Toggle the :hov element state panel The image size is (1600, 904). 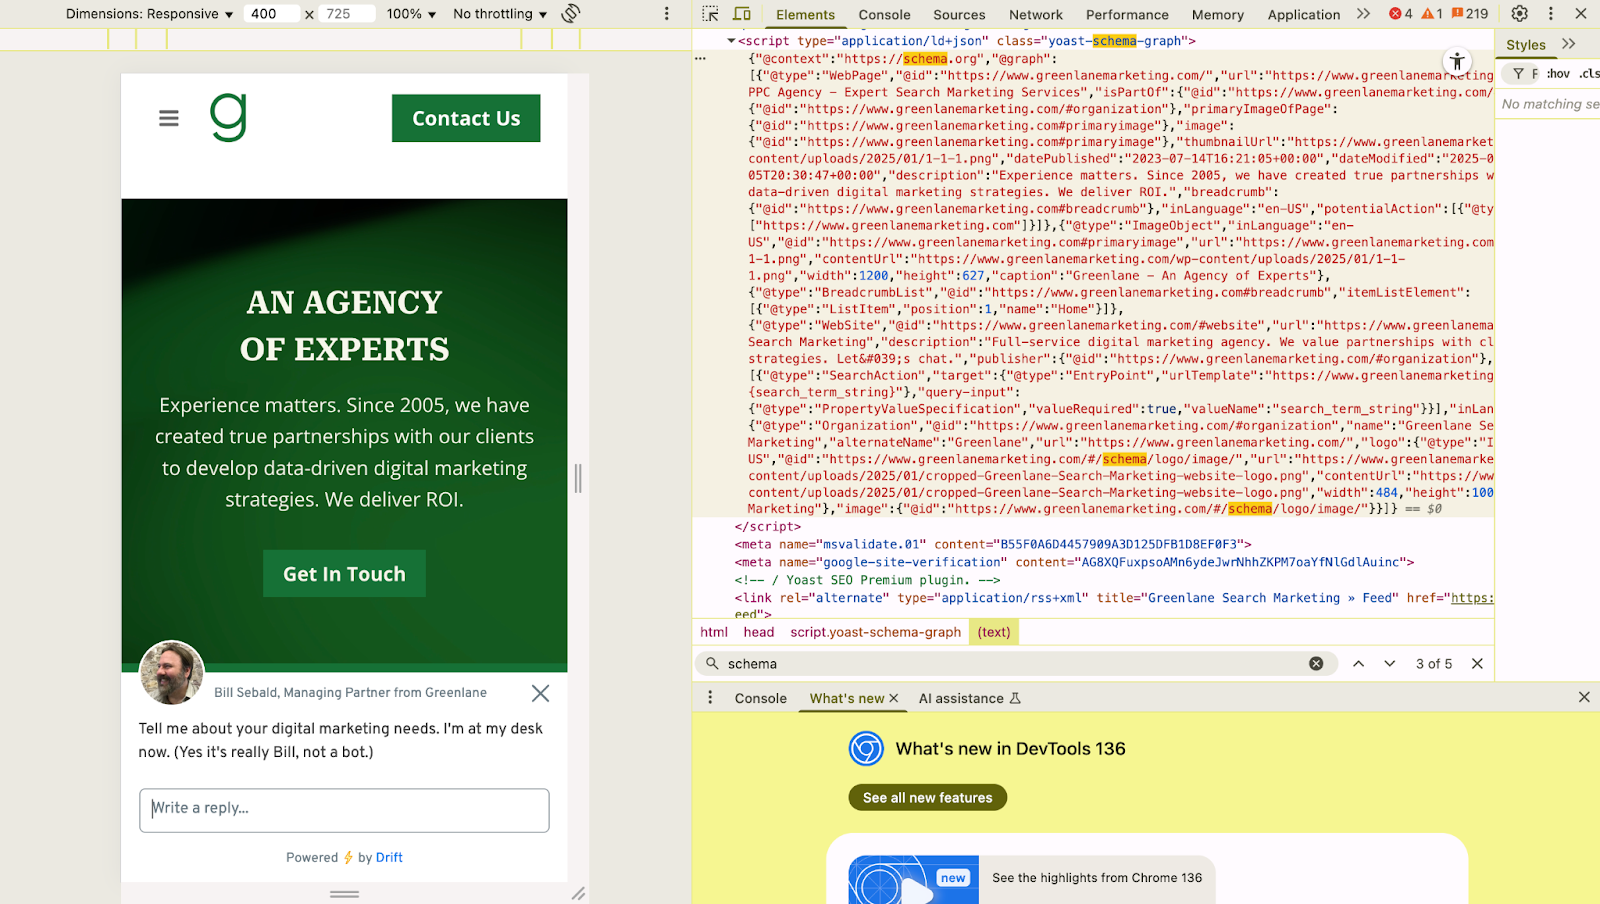pos(1558,74)
